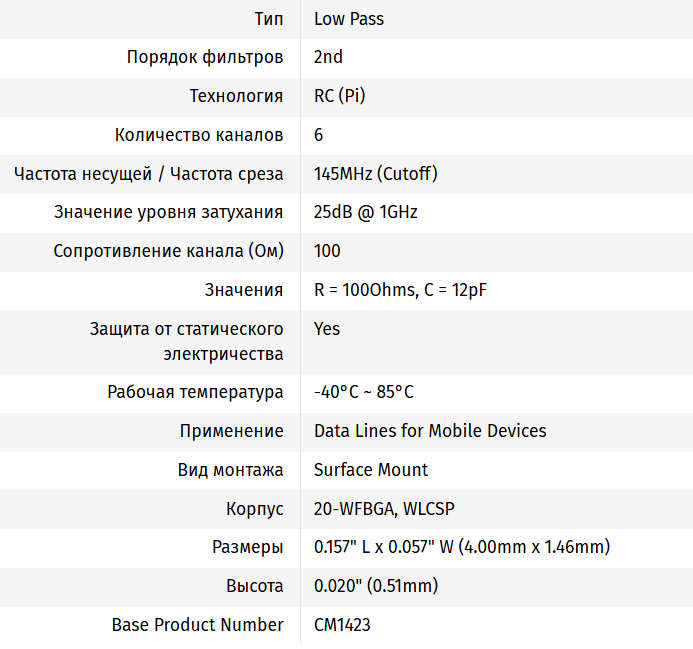Click the "0.020" (0.51mm)" height value
Screen dimensions: 693x649
(x=376, y=586)
